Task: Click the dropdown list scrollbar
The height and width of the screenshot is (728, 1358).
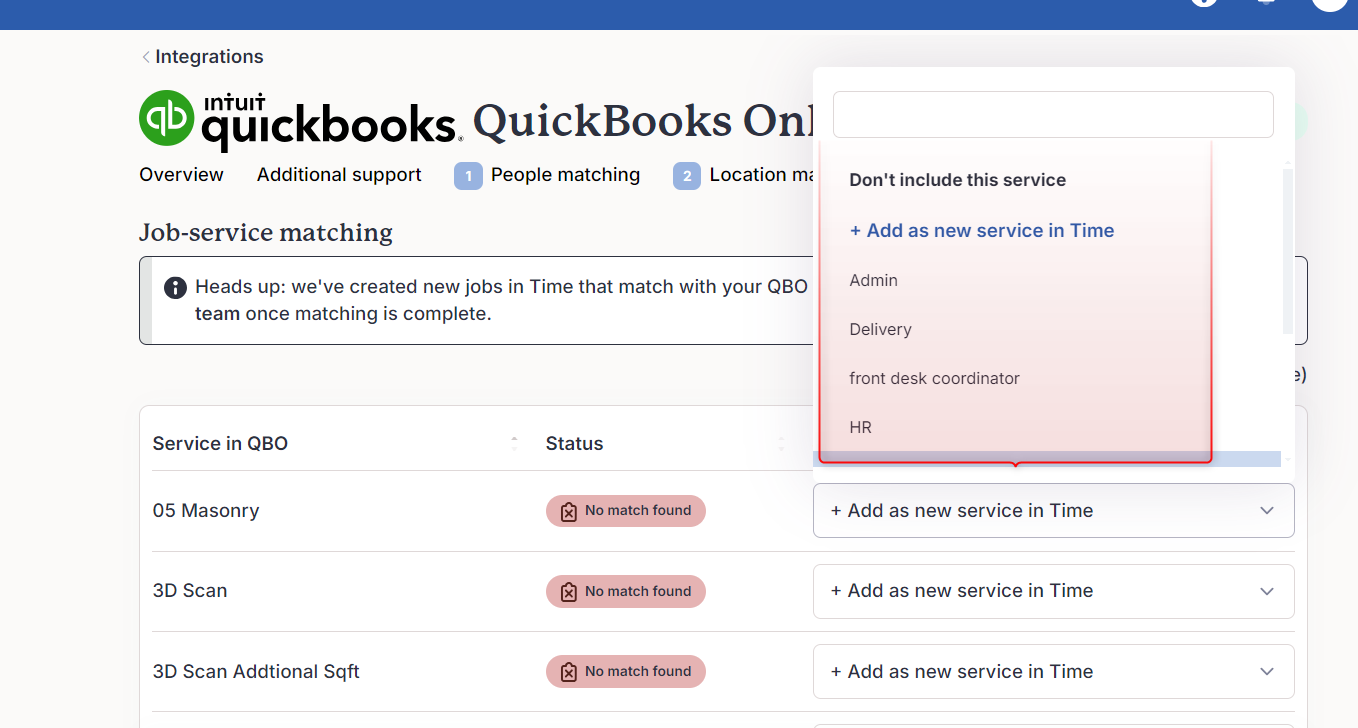Action: 1288,250
